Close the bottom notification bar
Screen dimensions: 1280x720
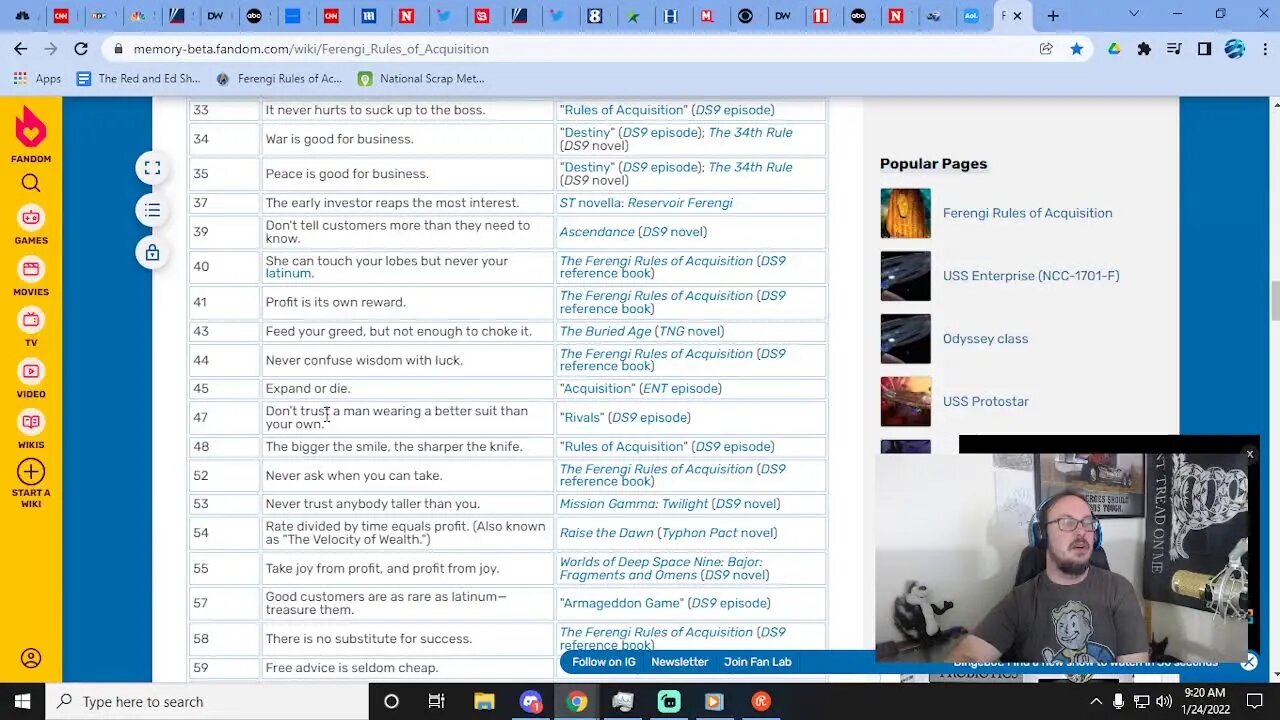[x=1249, y=662]
